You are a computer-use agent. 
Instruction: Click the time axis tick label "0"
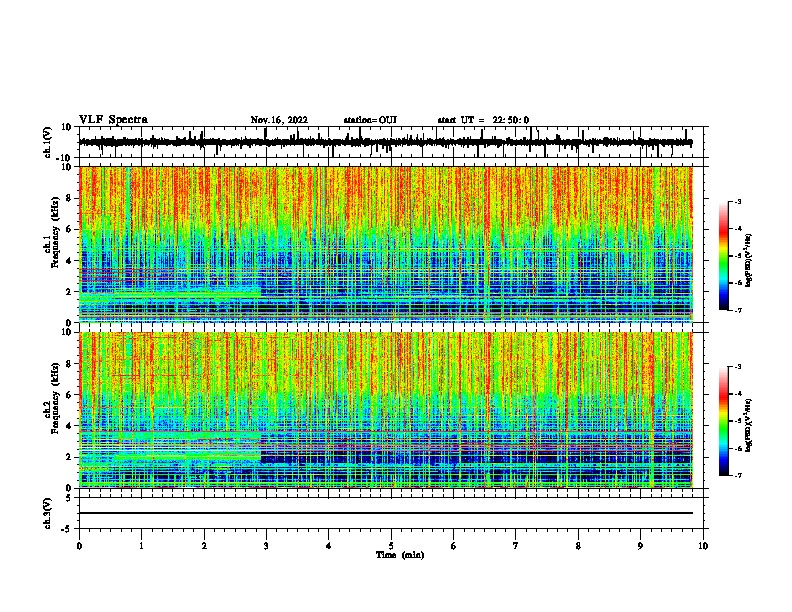tap(79, 546)
